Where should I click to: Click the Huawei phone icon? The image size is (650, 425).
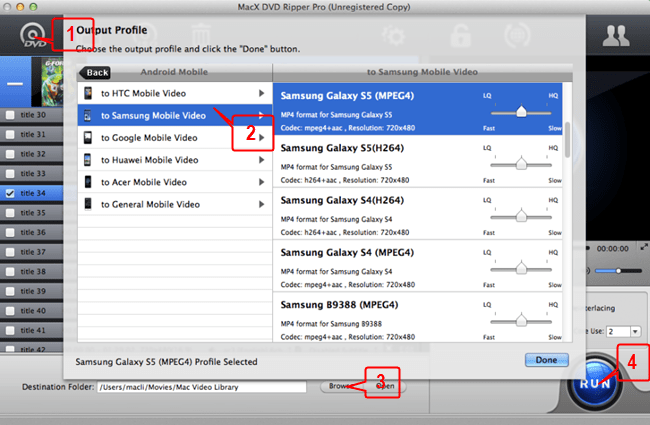point(88,160)
